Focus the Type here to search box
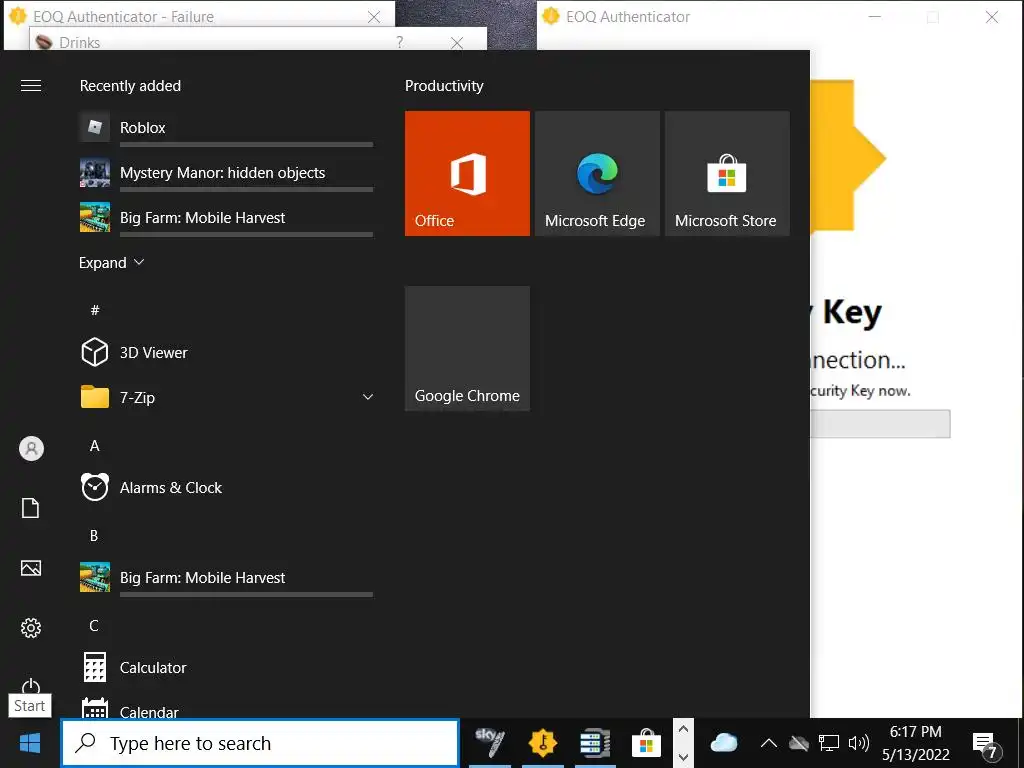1024x768 pixels. click(x=260, y=743)
